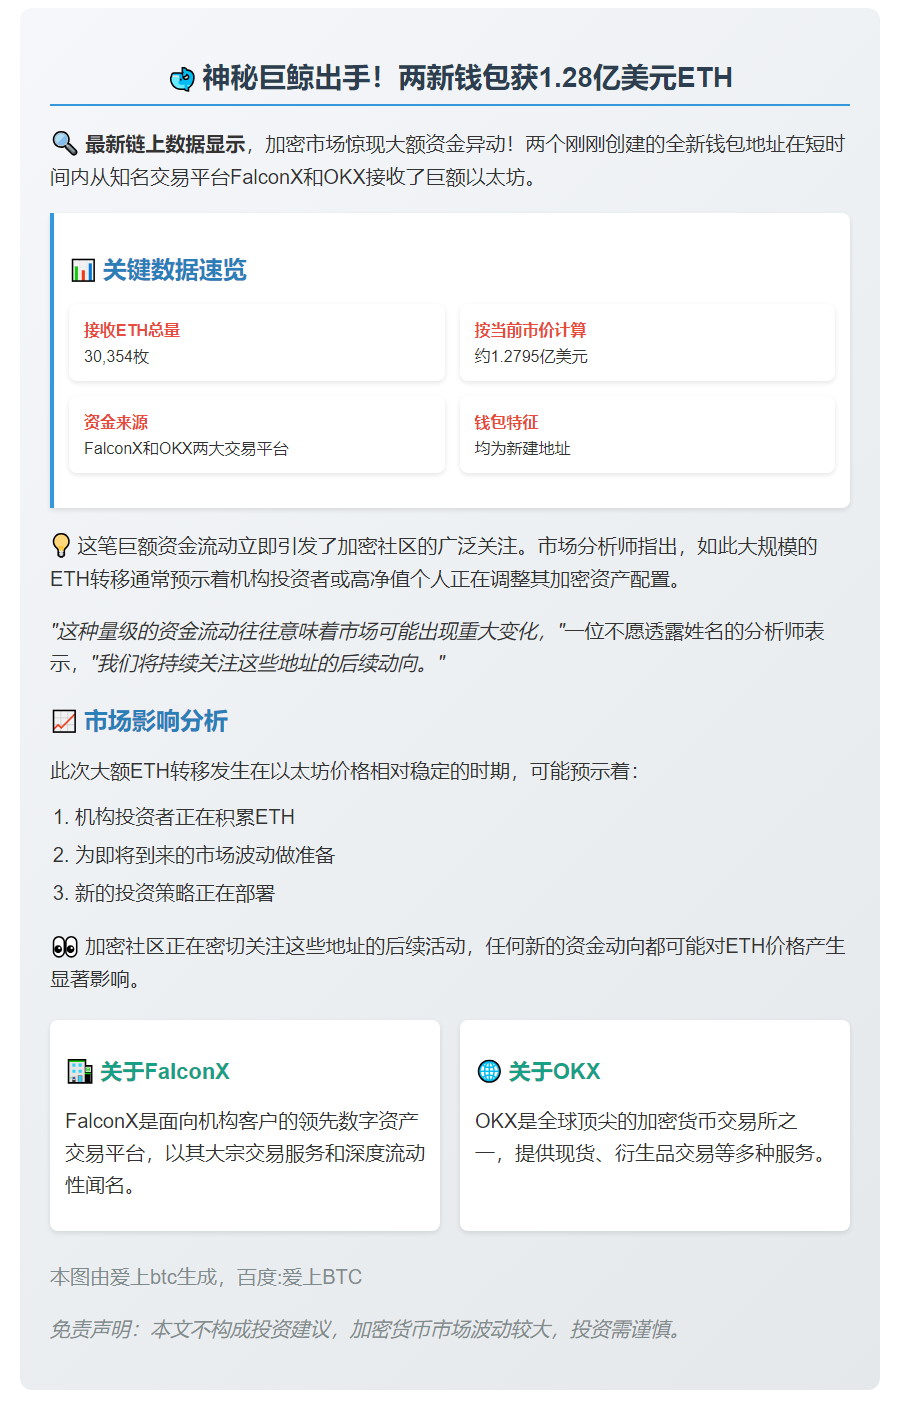Viewport: 900px width, 1422px height.
Task: Select the 按当前市价计算 data card
Action: pyautogui.click(x=646, y=343)
